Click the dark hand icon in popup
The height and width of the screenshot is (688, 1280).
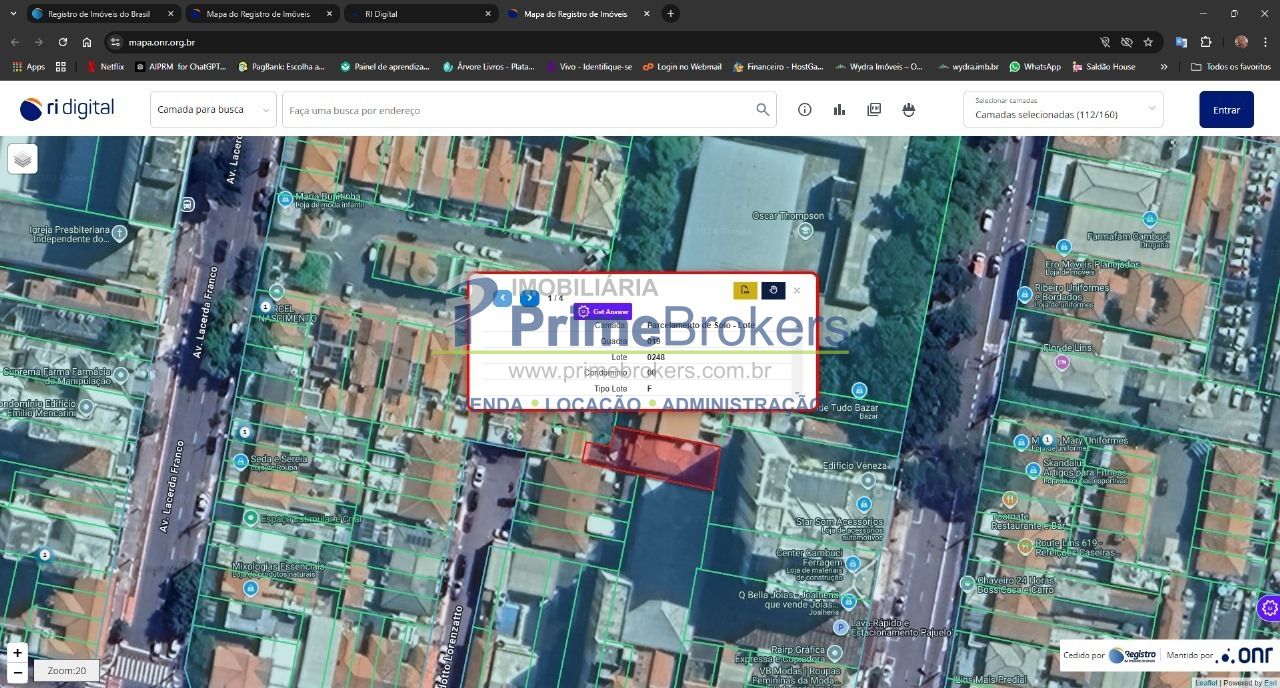[x=773, y=290]
